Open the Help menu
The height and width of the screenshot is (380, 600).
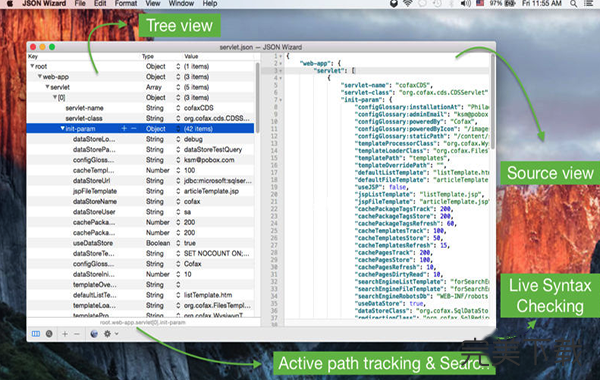(x=210, y=3)
